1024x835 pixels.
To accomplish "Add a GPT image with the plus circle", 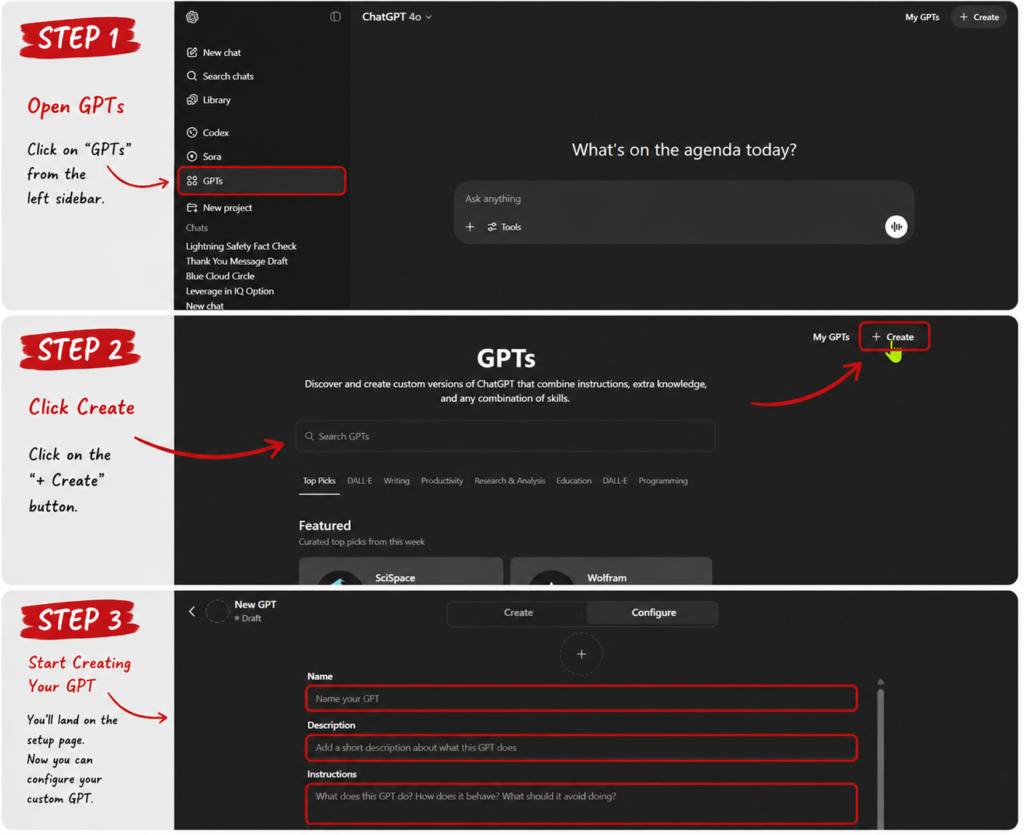I will (581, 654).
